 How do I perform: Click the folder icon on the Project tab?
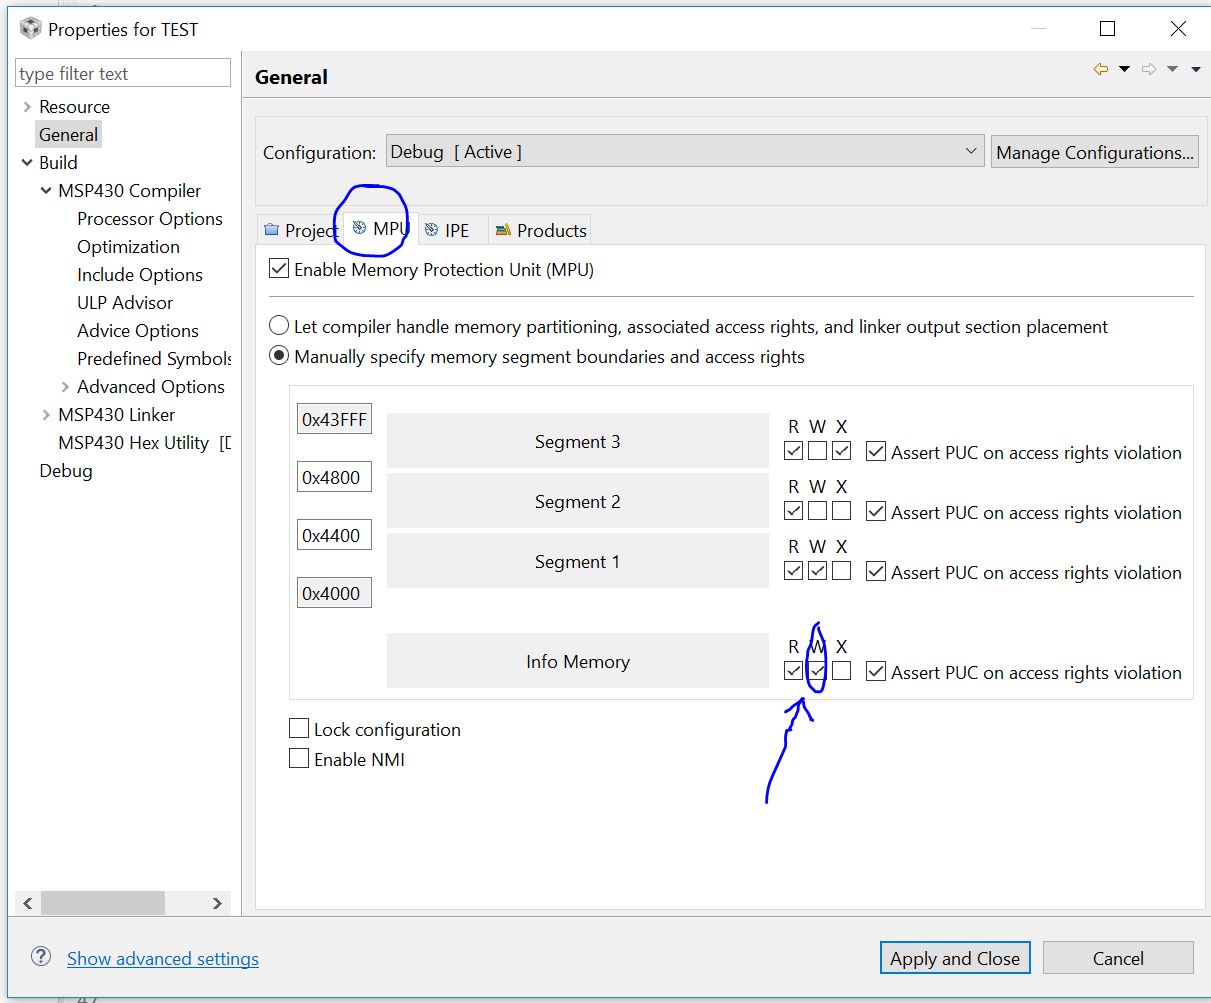point(270,229)
